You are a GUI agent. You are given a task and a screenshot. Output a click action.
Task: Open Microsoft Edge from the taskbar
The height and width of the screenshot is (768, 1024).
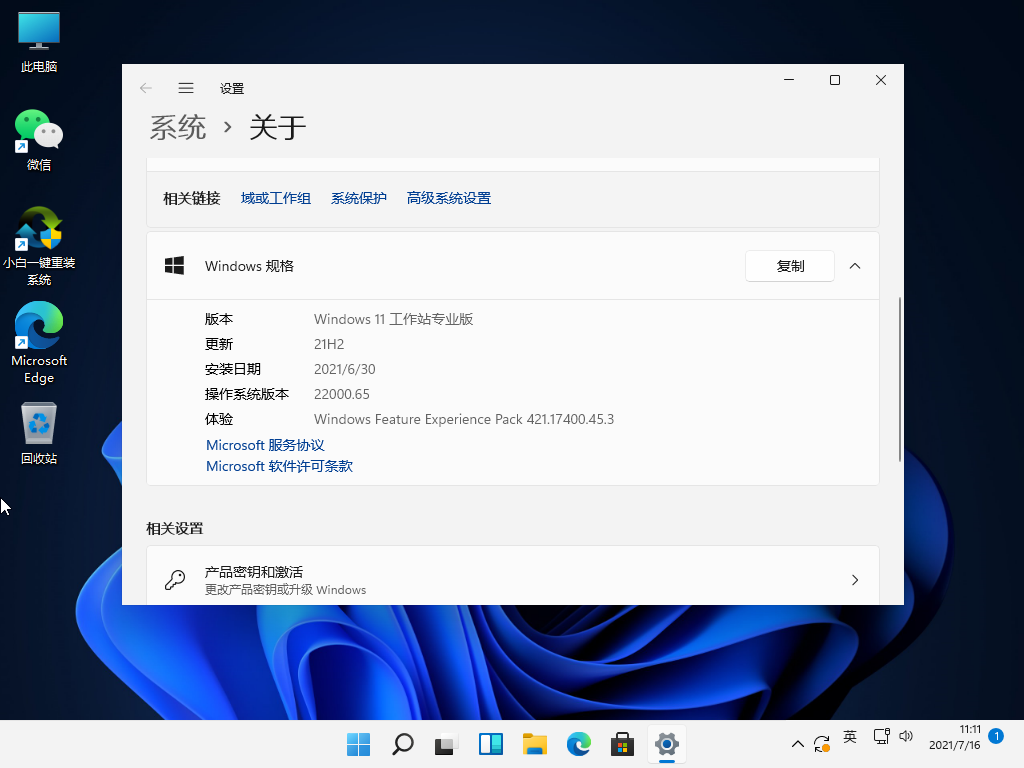[x=578, y=744]
